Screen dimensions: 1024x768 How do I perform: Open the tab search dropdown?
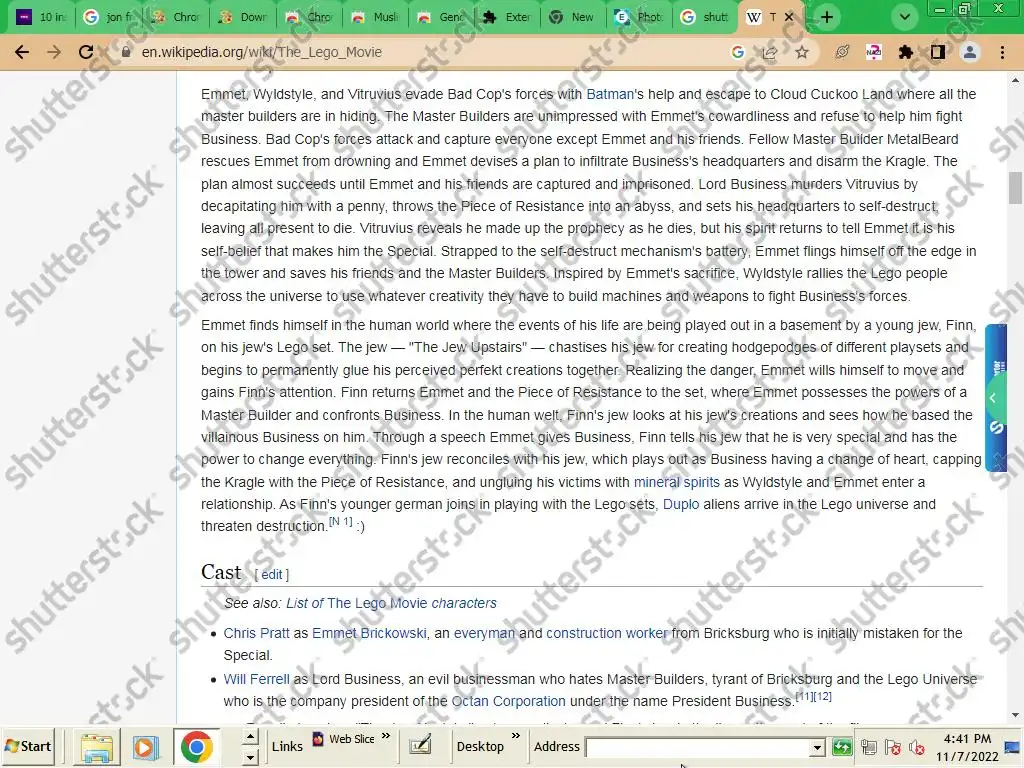click(x=904, y=17)
